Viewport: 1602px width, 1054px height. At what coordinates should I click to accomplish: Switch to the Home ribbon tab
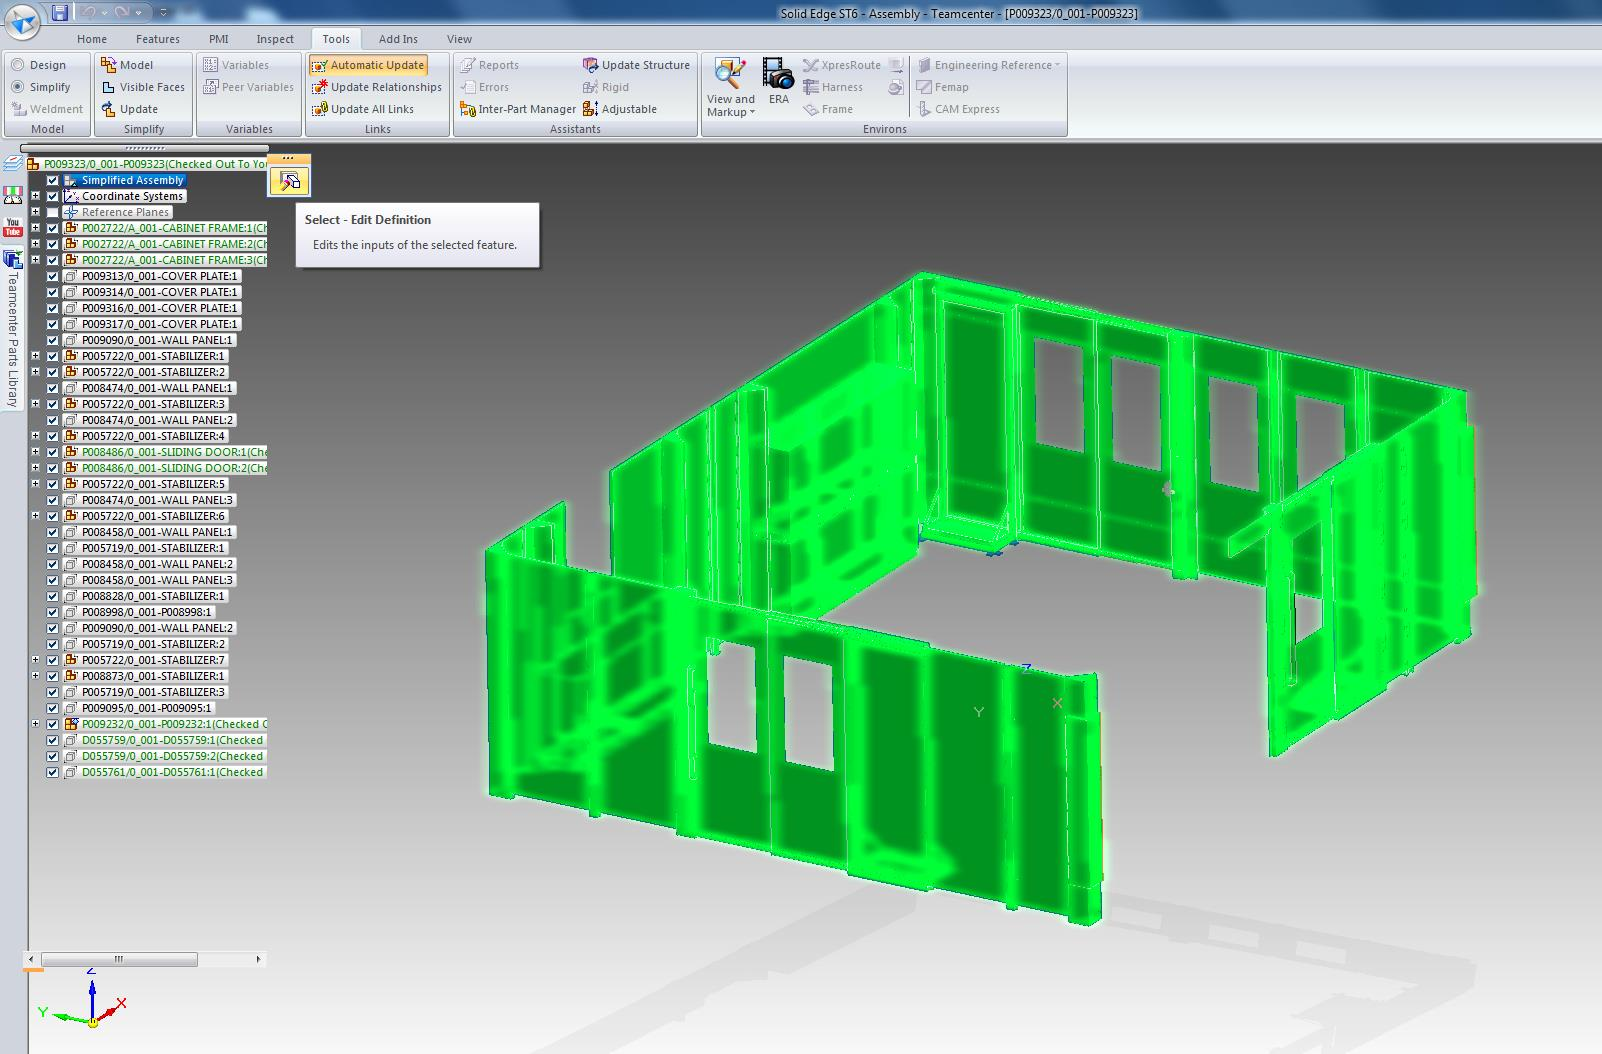92,39
